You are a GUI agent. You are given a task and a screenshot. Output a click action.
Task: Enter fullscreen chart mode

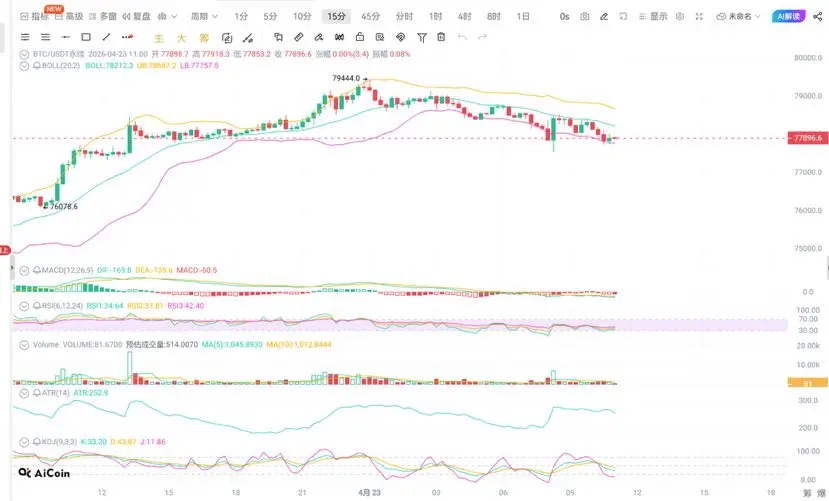[x=699, y=16]
